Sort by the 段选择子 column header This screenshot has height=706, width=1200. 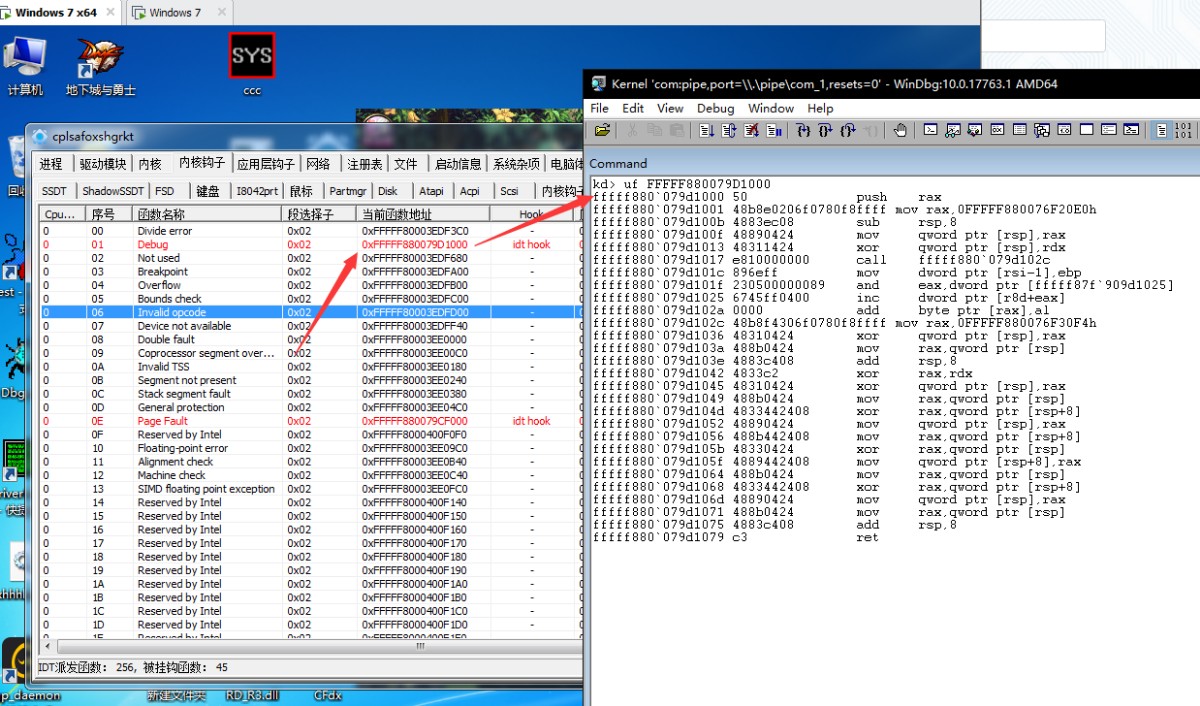[x=319, y=214]
